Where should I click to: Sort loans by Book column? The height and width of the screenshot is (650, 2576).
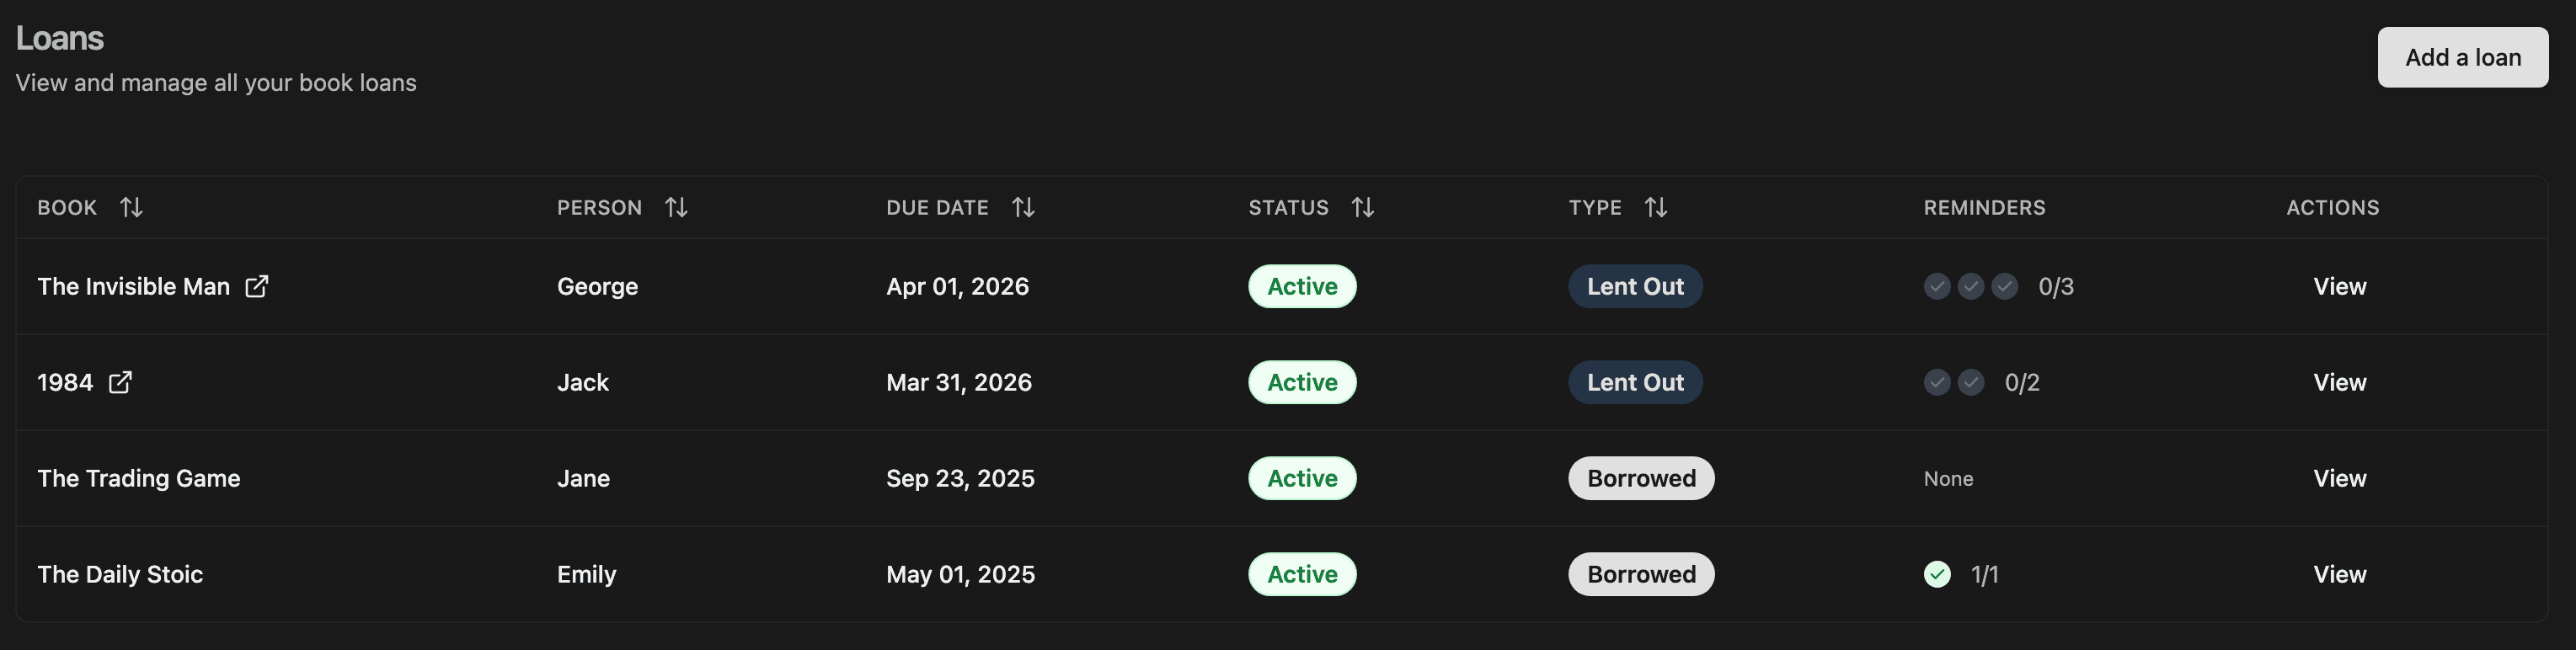(131, 207)
